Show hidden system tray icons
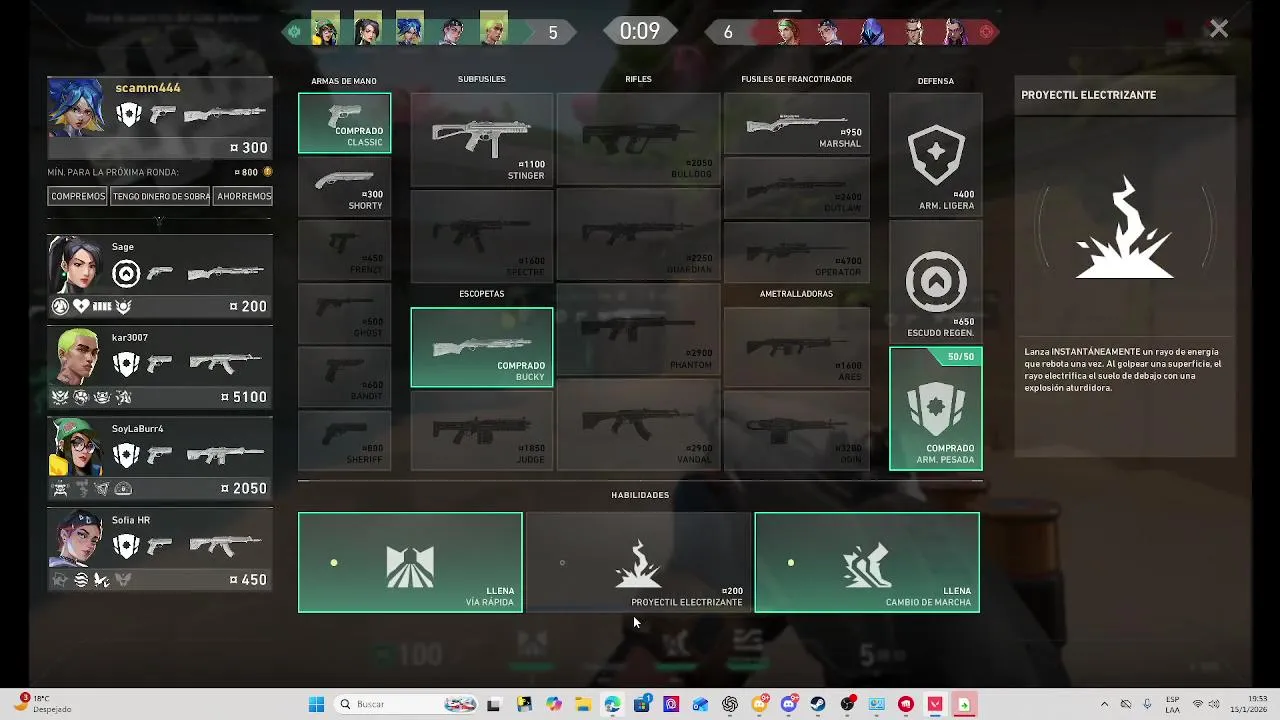The width and height of the screenshot is (1280, 720). tap(1104, 704)
